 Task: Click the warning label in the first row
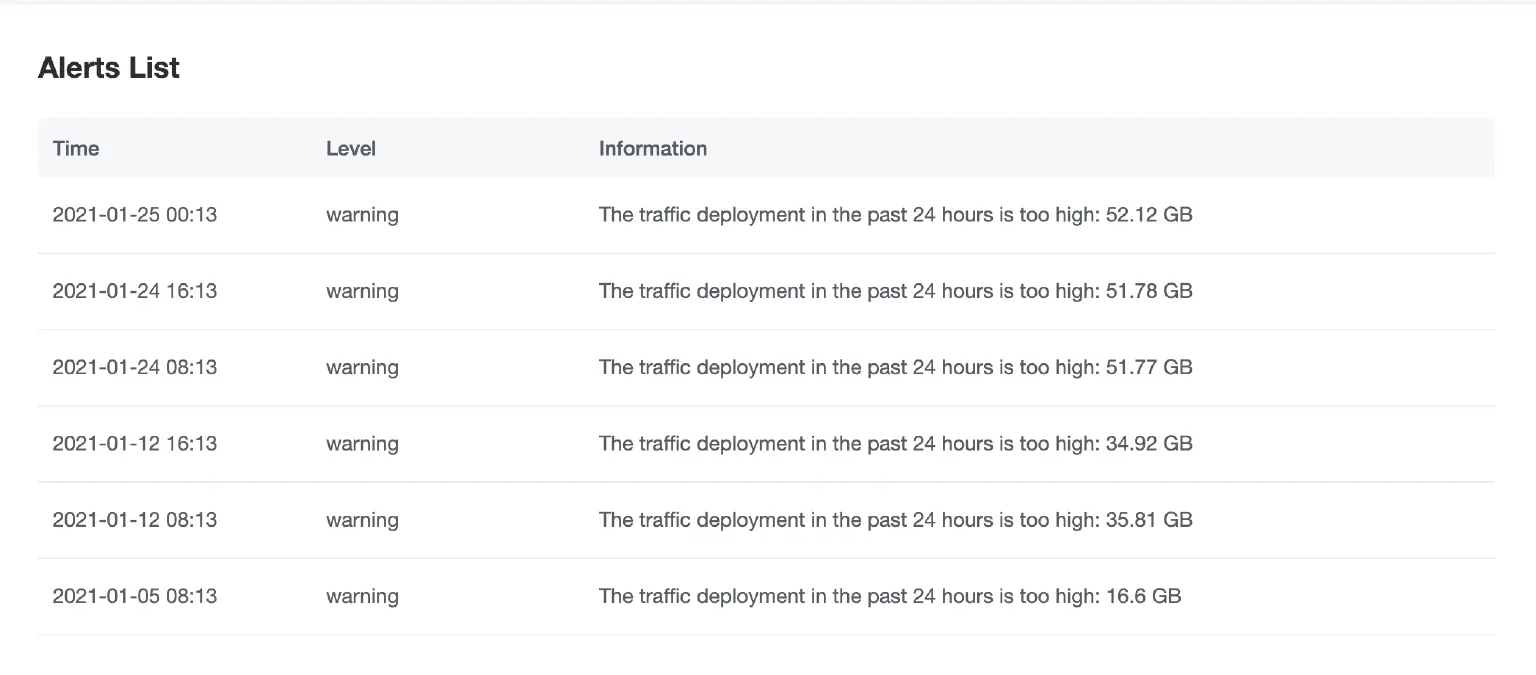tap(362, 214)
